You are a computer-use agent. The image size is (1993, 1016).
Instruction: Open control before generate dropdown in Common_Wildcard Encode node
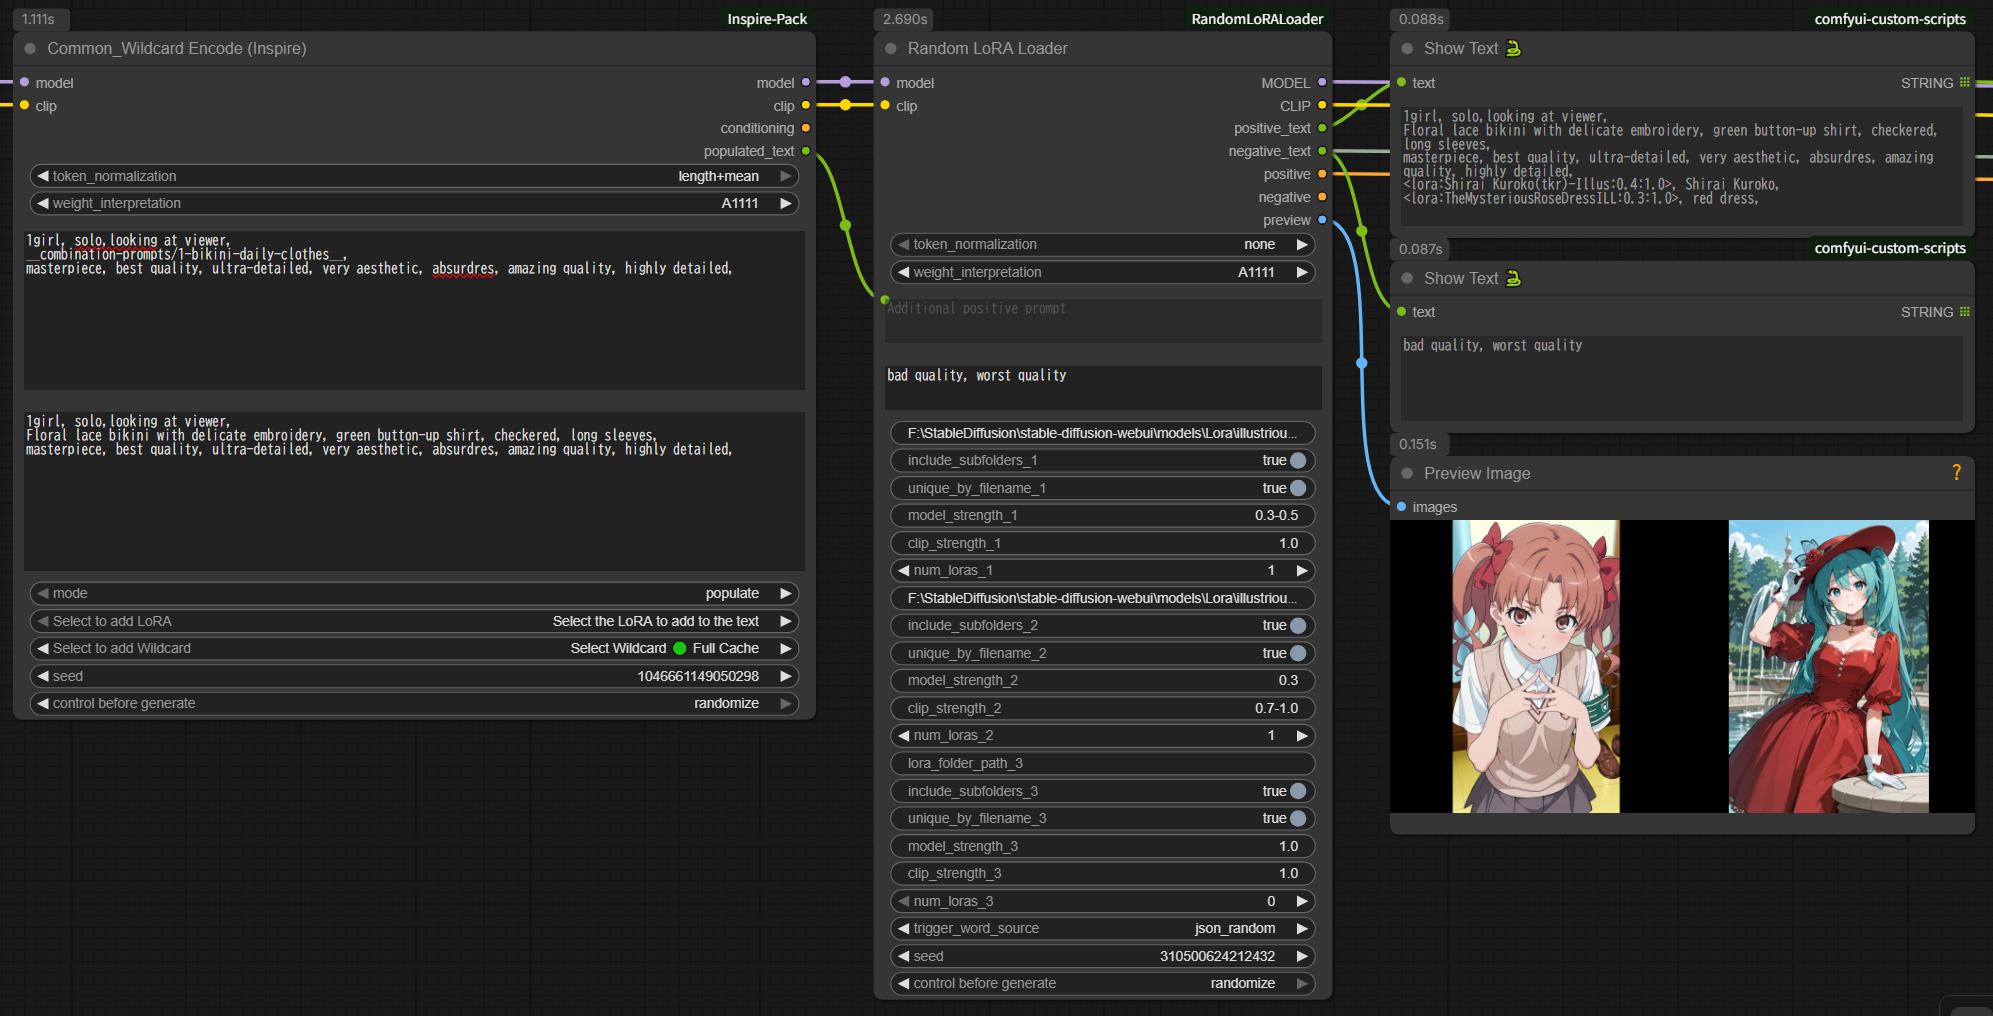(414, 703)
